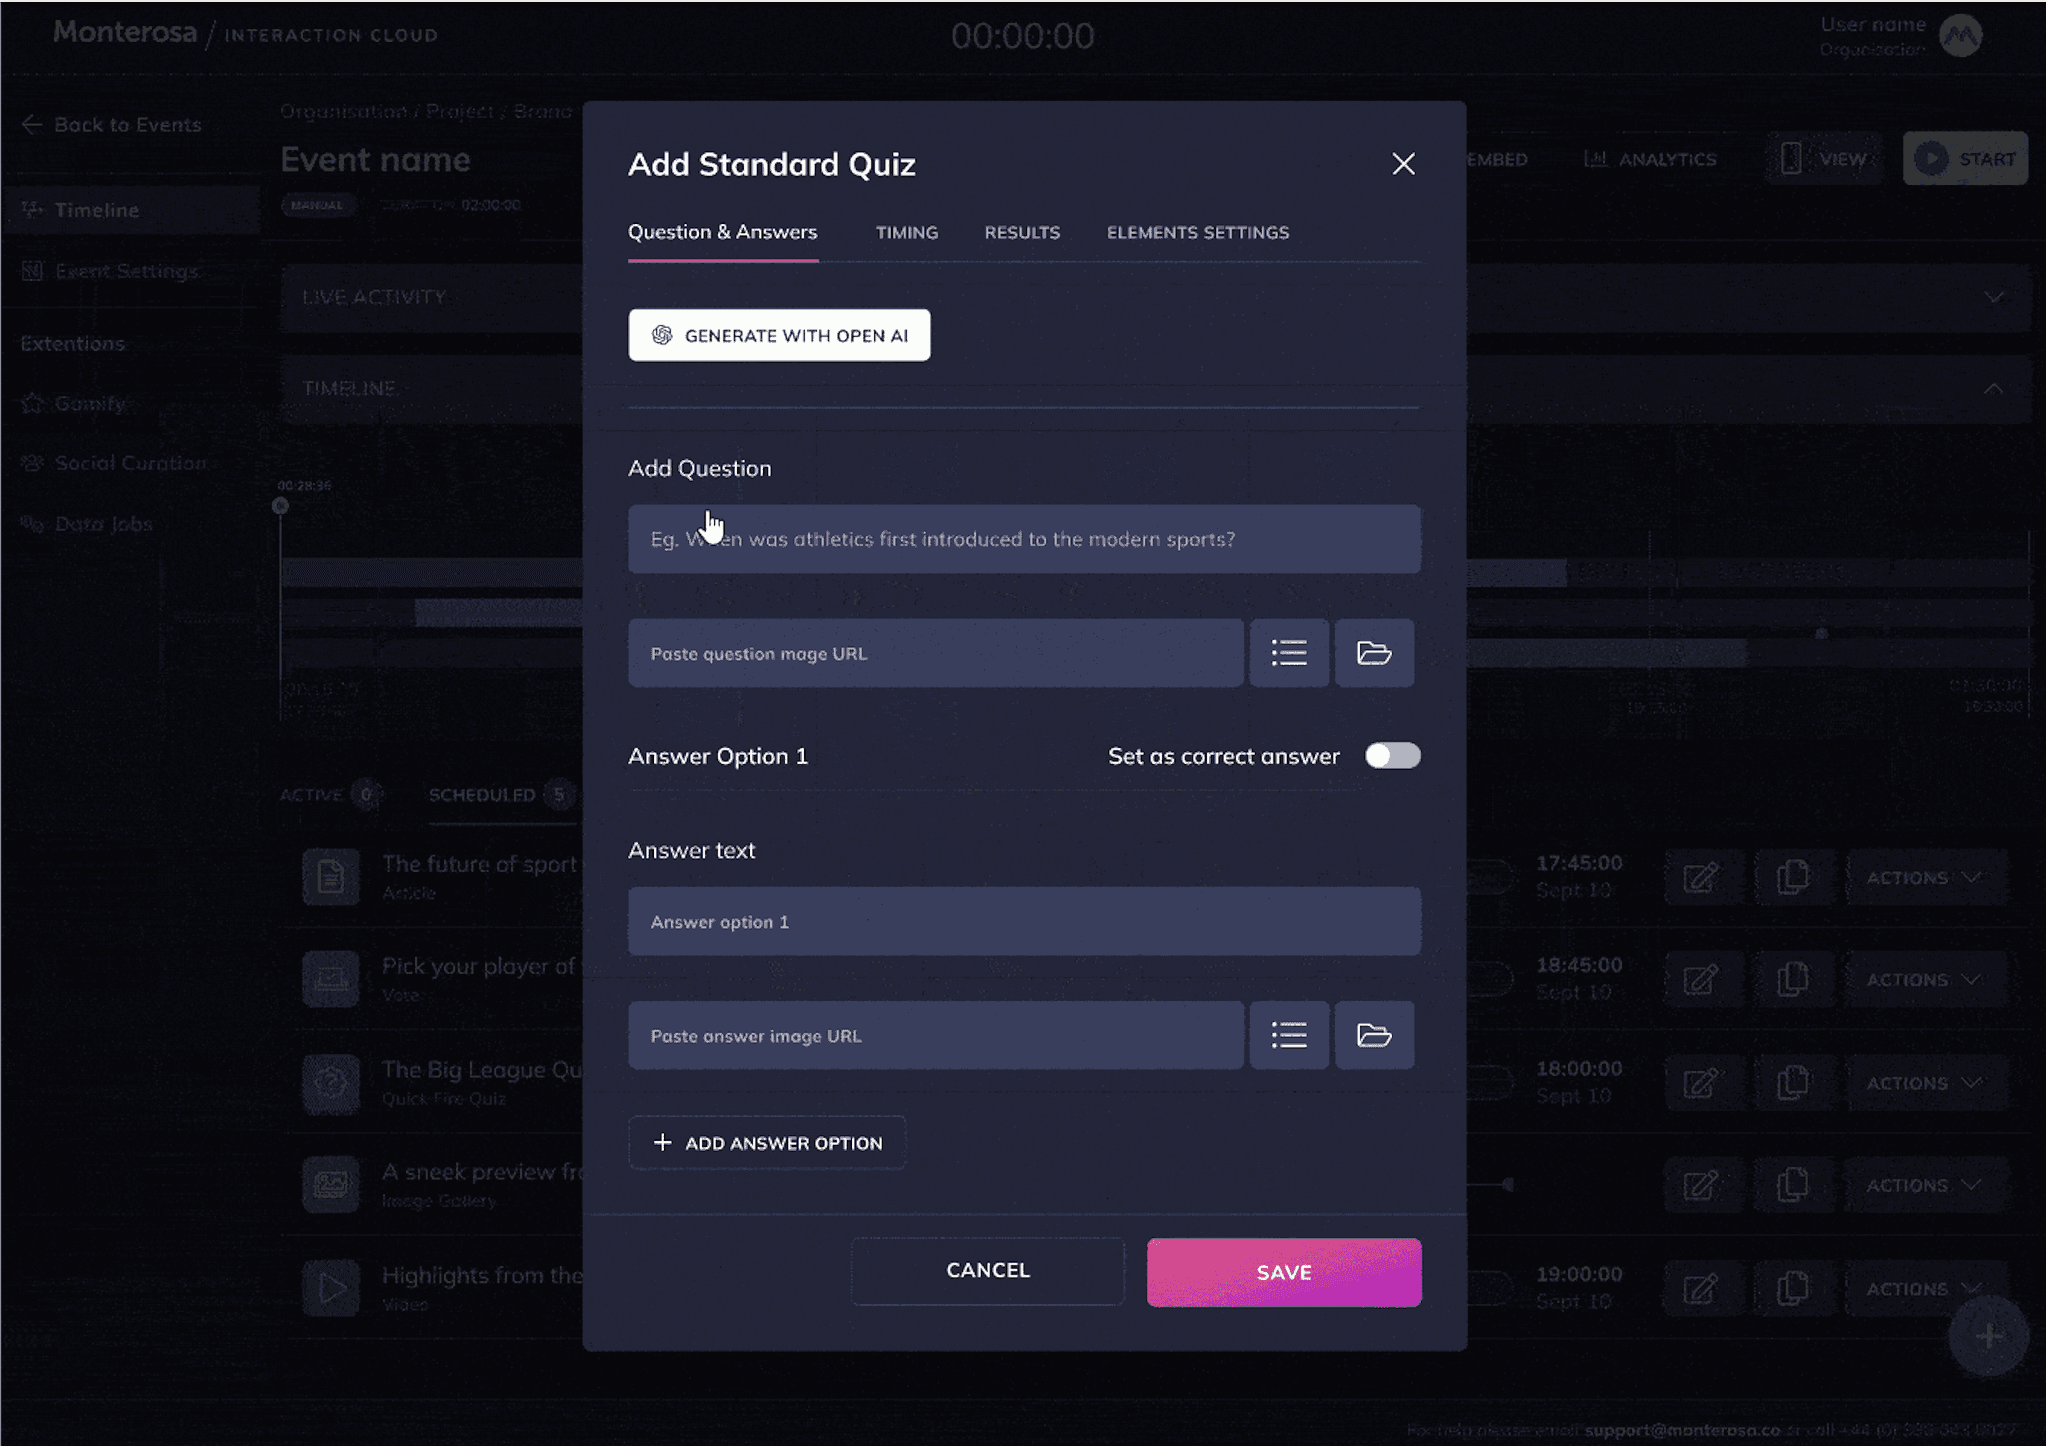Screen dimensions: 2046x1446
Task: Close the Add Standard Quiz dialog
Action: [1403, 164]
